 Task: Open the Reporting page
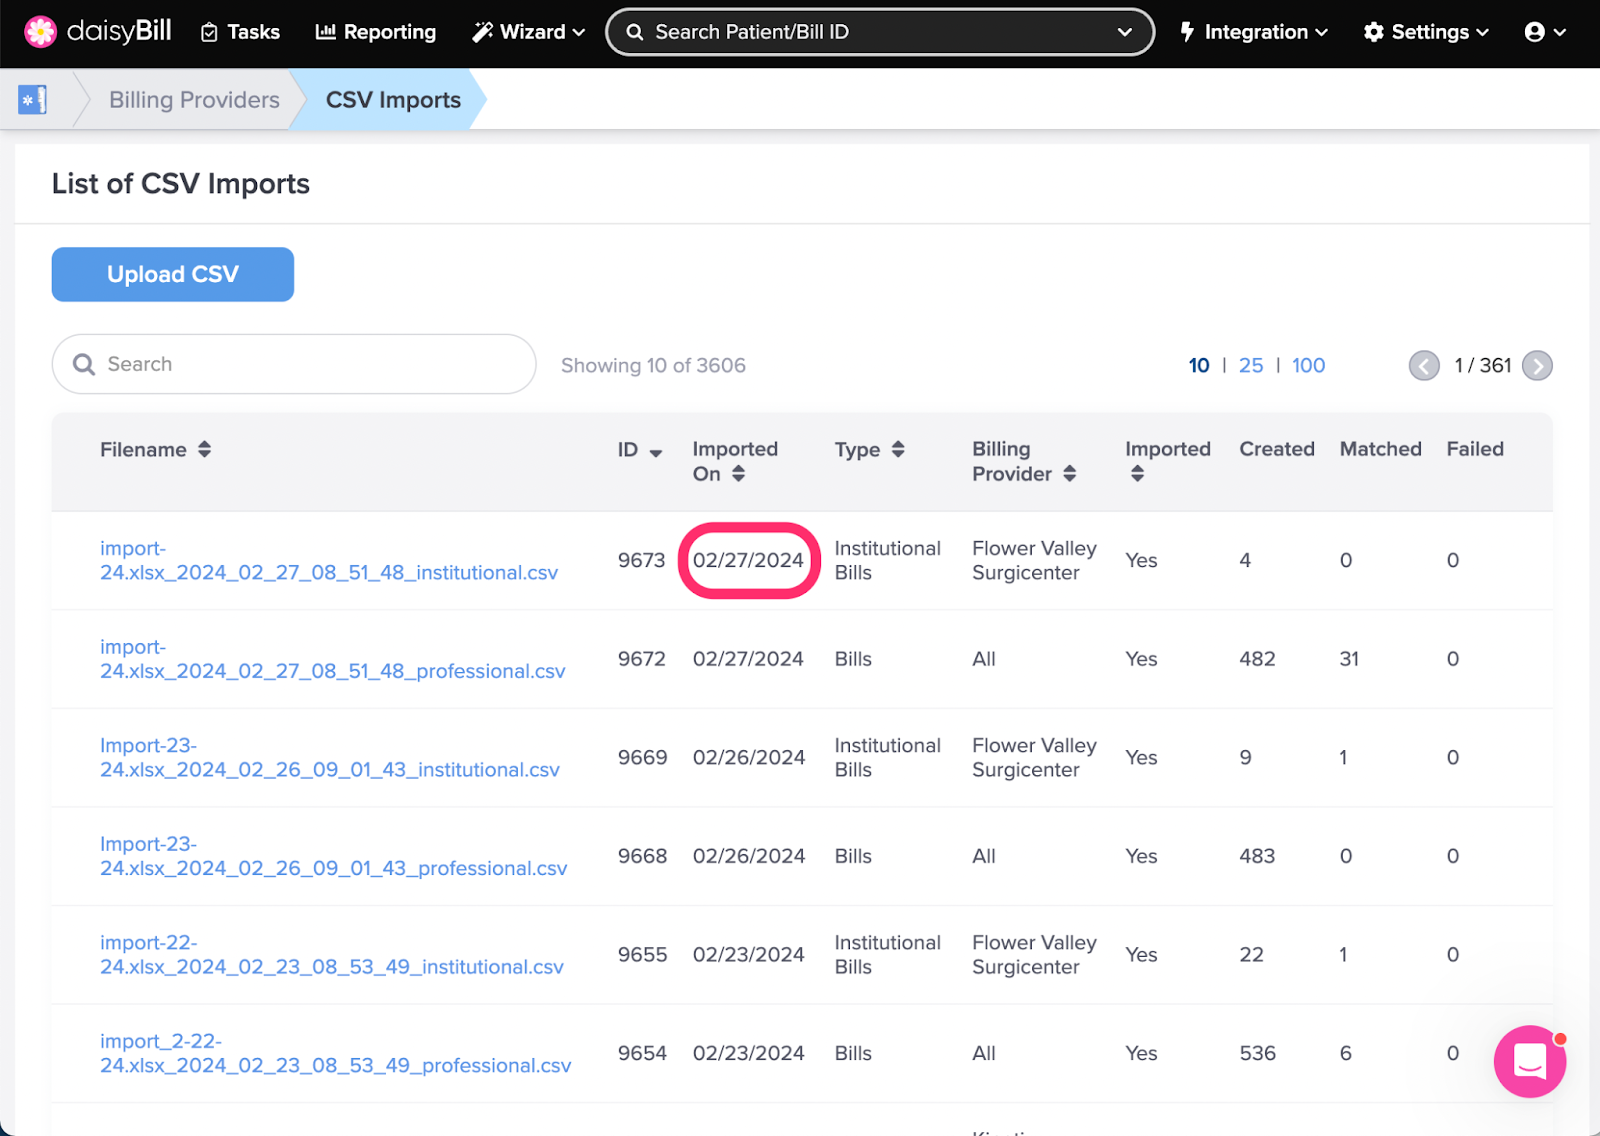pyautogui.click(x=376, y=32)
